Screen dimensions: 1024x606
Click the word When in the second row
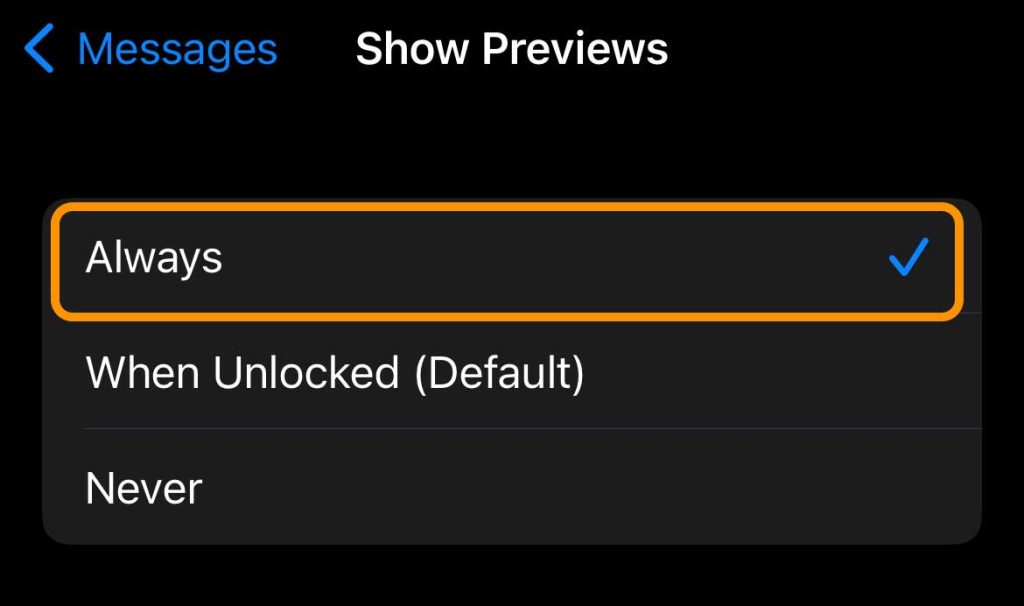tap(142, 373)
